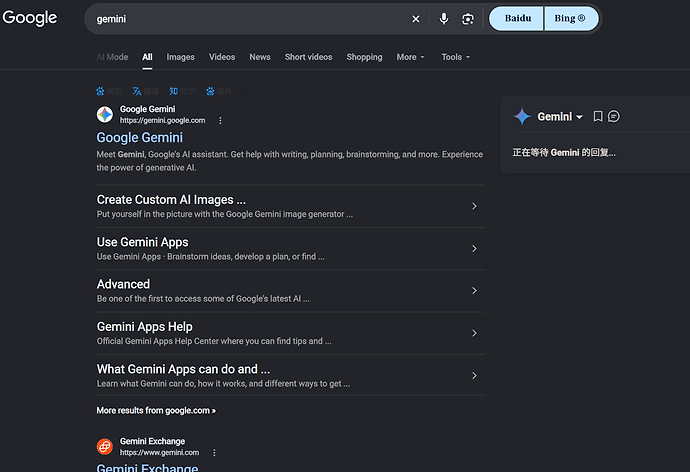The width and height of the screenshot is (690, 472).
Task: Click the chat bubble icon in Gemini panel
Action: click(x=613, y=116)
